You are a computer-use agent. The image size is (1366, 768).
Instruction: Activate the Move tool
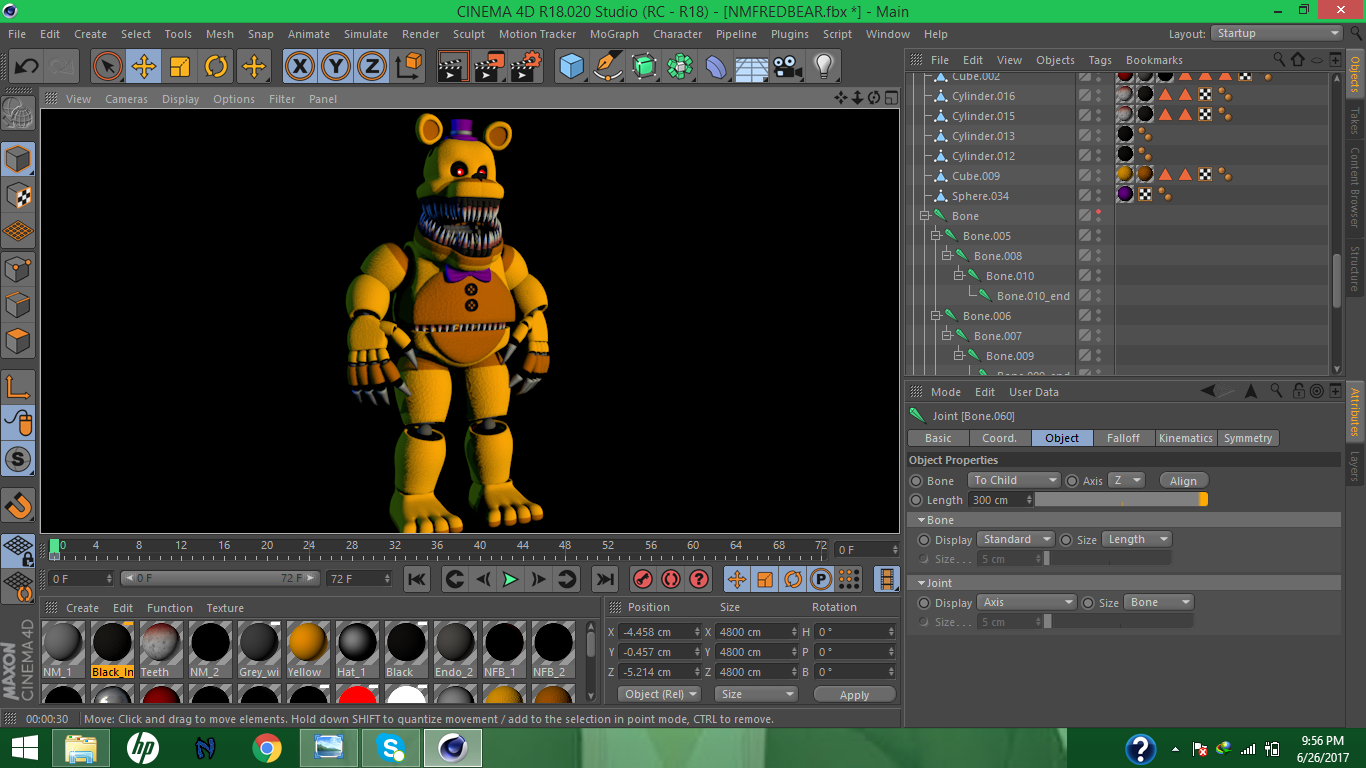pyautogui.click(x=144, y=67)
